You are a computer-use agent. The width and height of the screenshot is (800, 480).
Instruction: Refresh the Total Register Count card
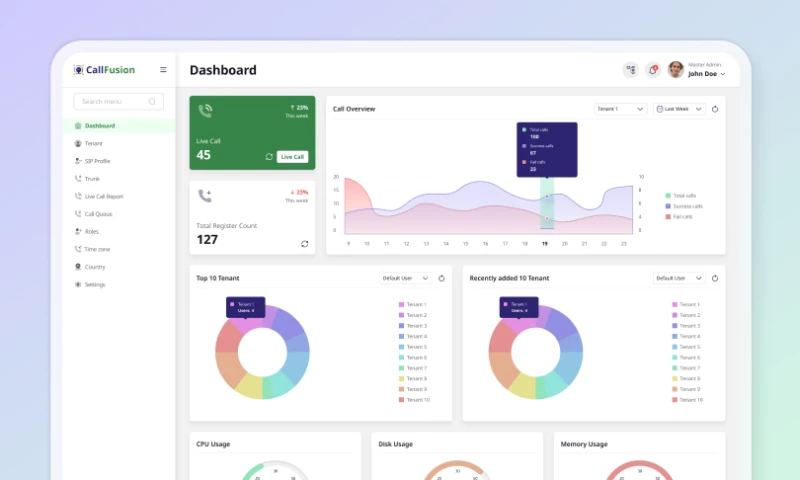tap(304, 243)
